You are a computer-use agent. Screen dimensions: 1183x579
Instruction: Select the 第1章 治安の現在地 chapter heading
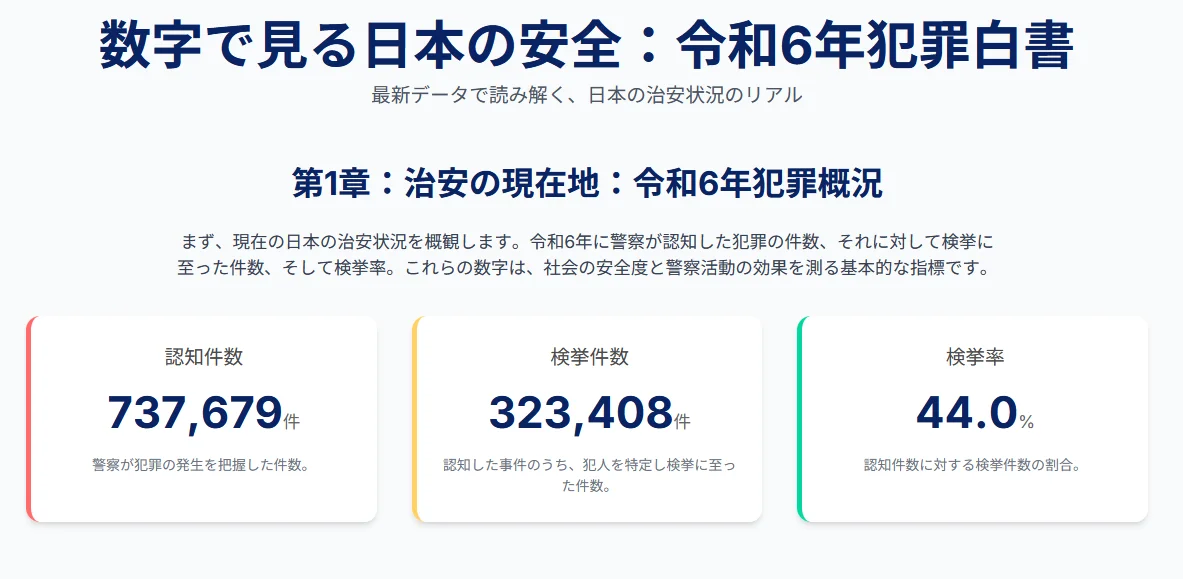[587, 184]
